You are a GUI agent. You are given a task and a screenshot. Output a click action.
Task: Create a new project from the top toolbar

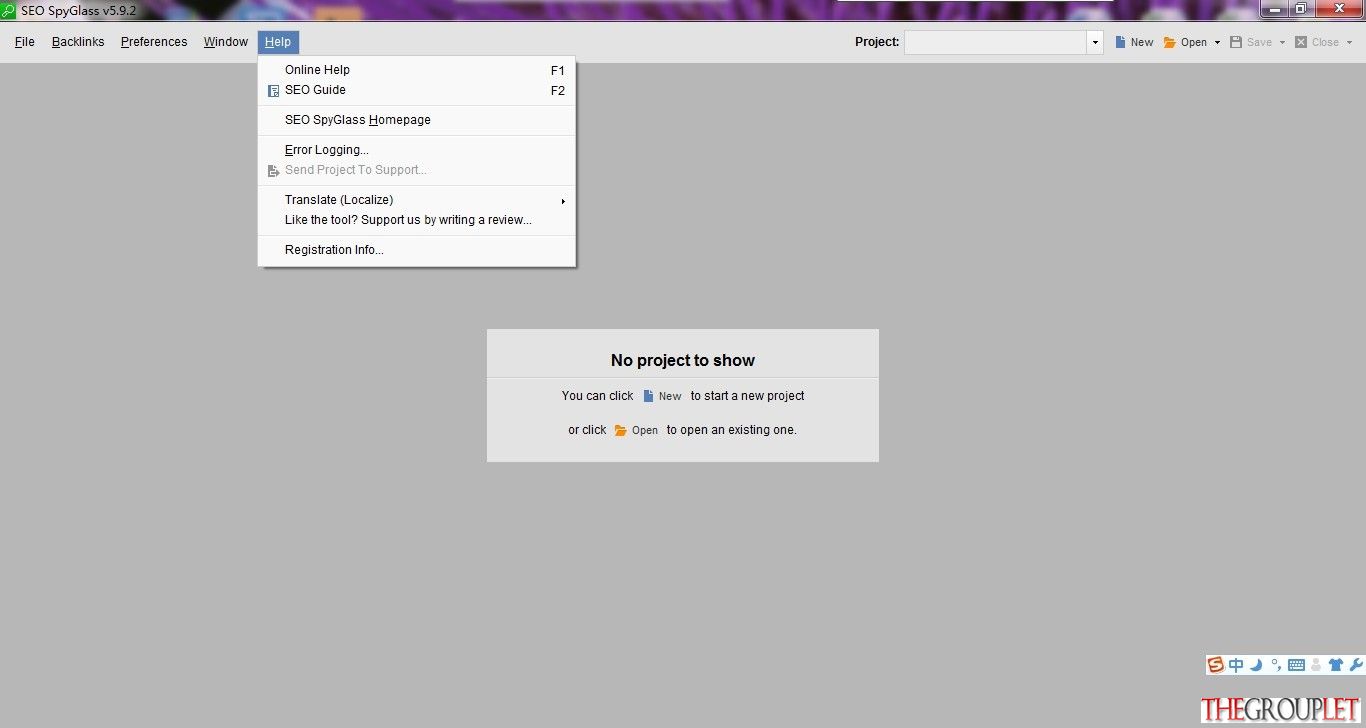pyautogui.click(x=1134, y=42)
